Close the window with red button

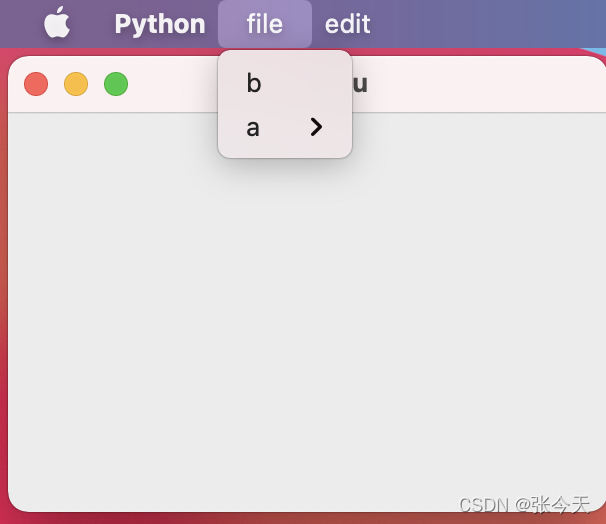tap(36, 84)
